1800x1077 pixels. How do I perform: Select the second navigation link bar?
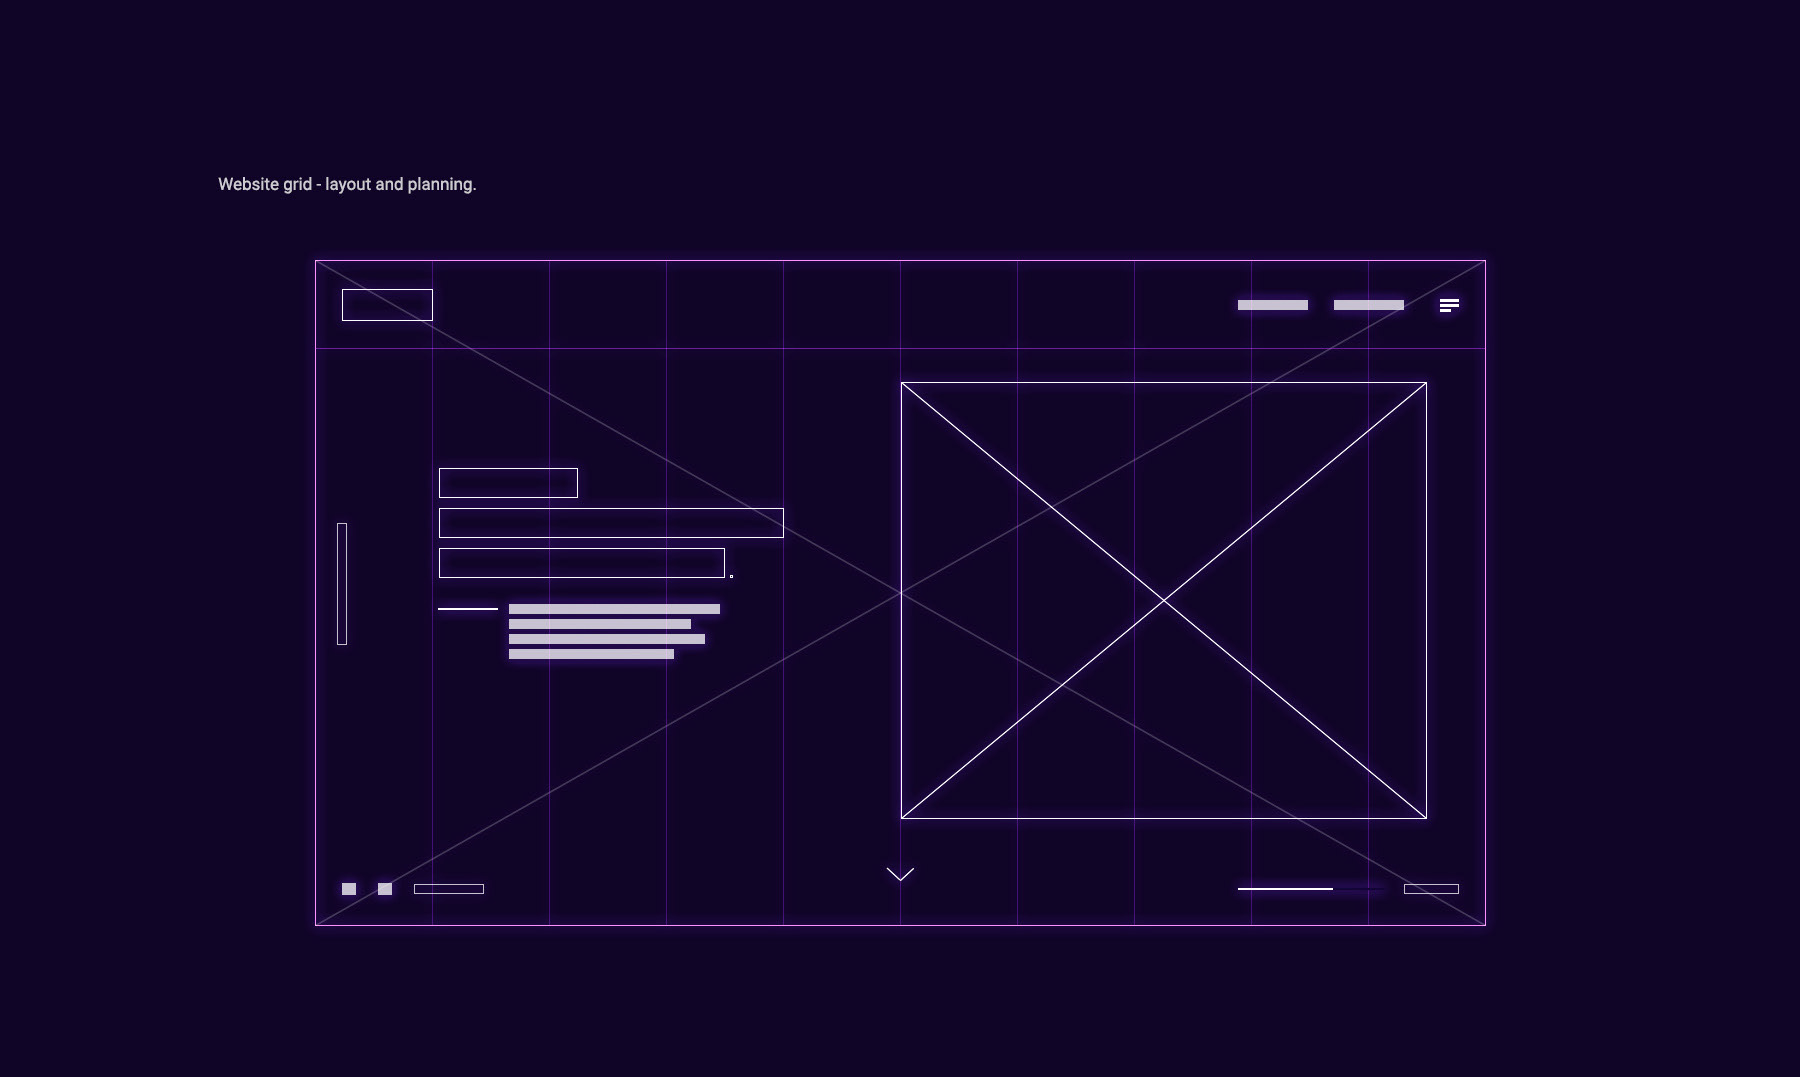1369,305
